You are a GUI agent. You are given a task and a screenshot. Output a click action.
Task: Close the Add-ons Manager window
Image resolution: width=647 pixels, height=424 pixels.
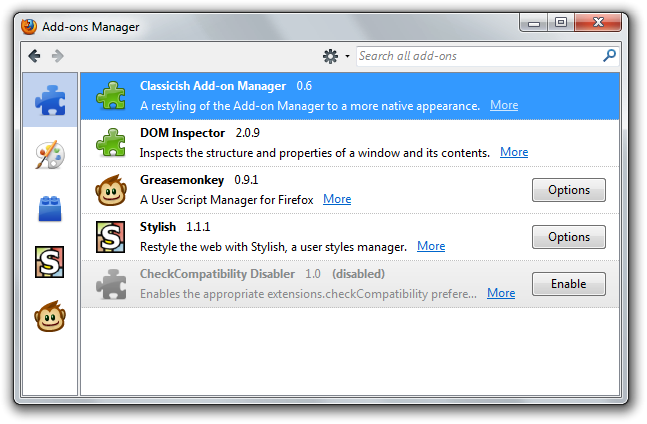pyautogui.click(x=598, y=23)
